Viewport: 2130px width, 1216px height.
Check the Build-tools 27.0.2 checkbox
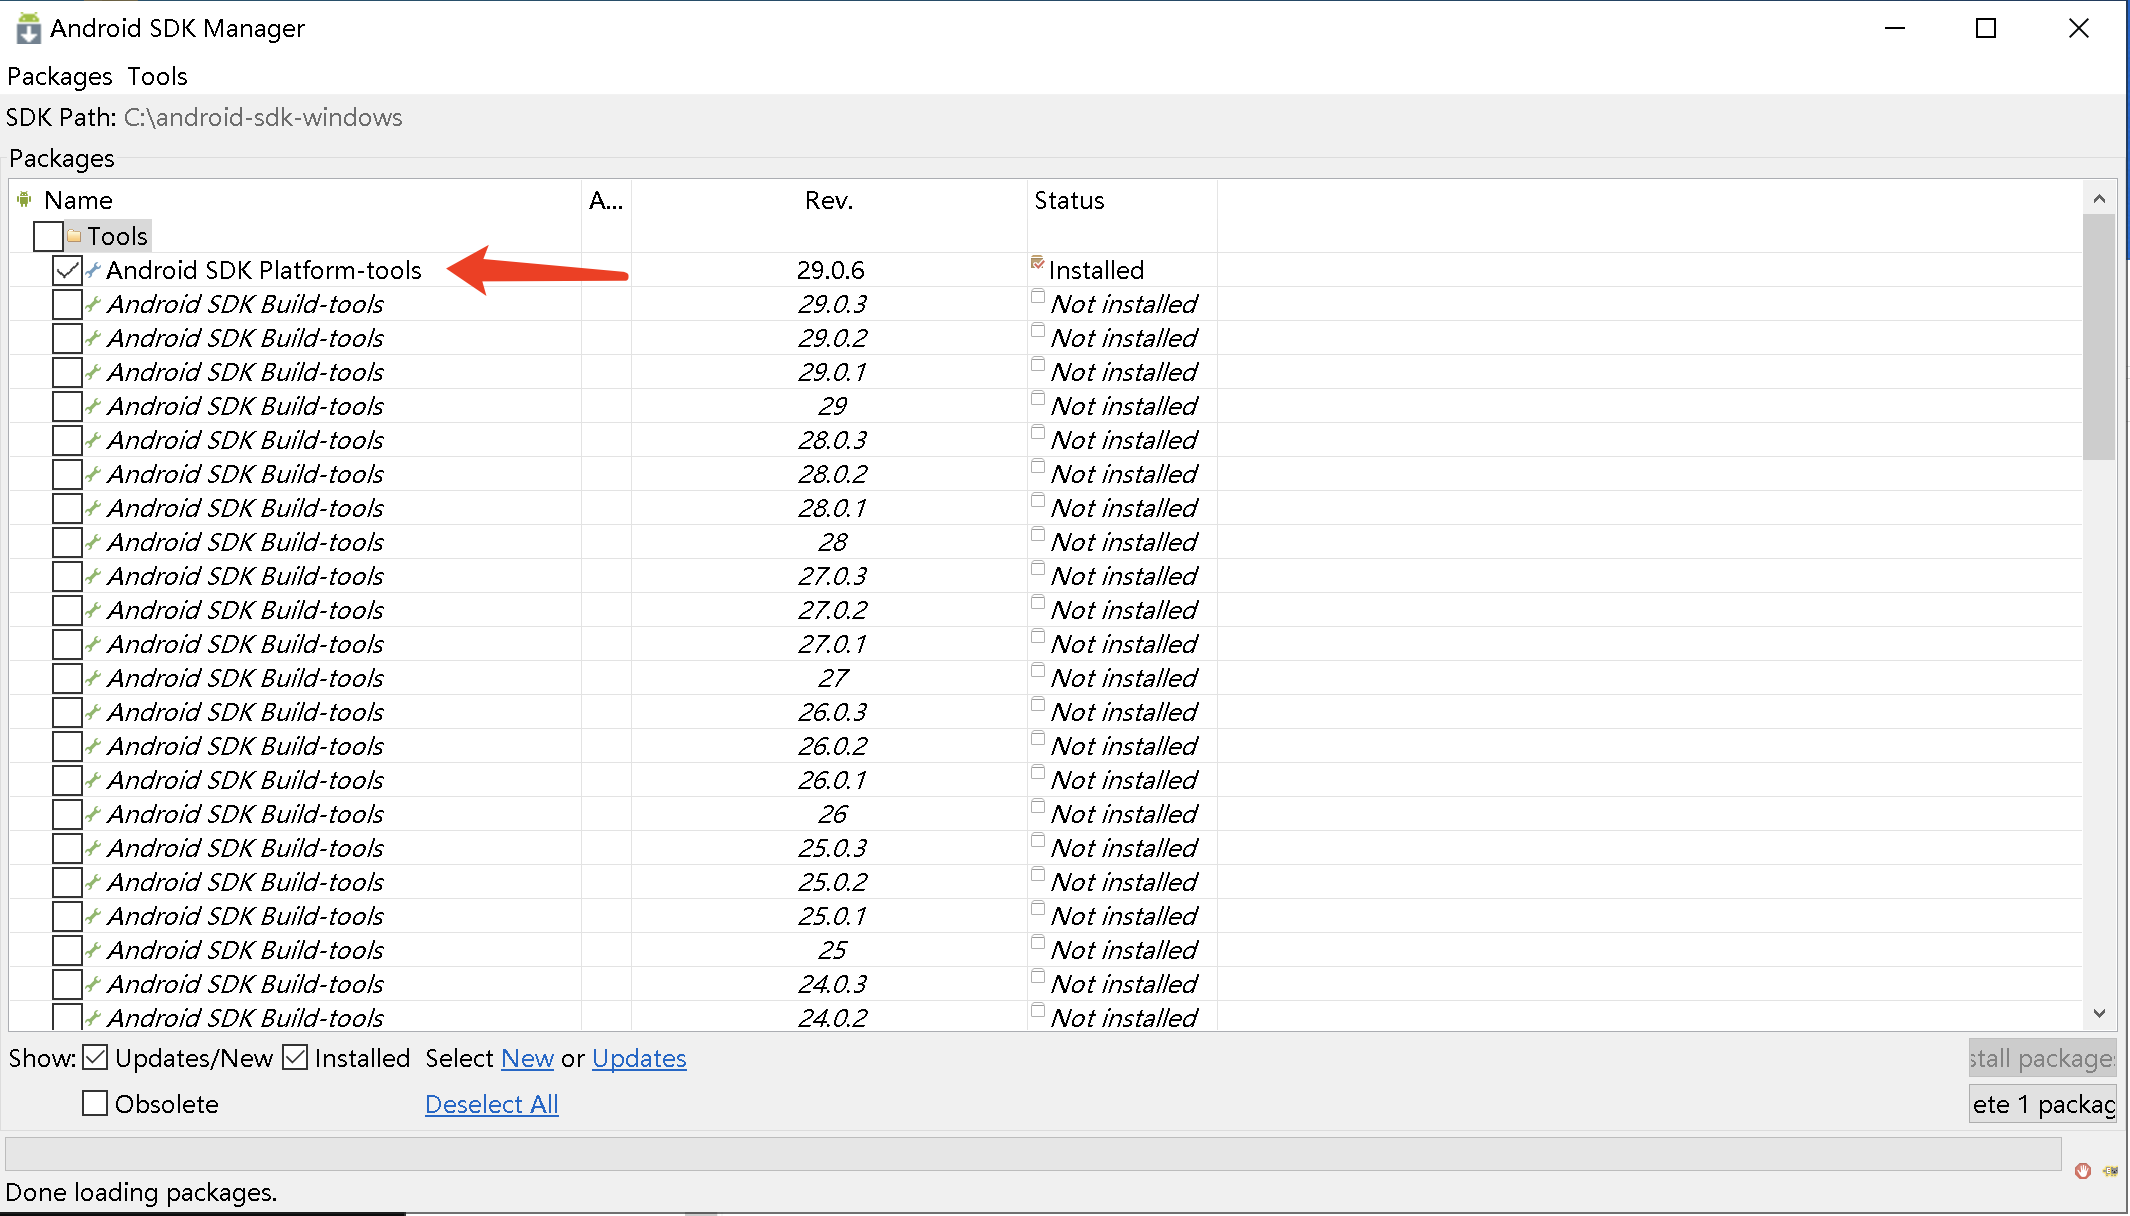[67, 610]
